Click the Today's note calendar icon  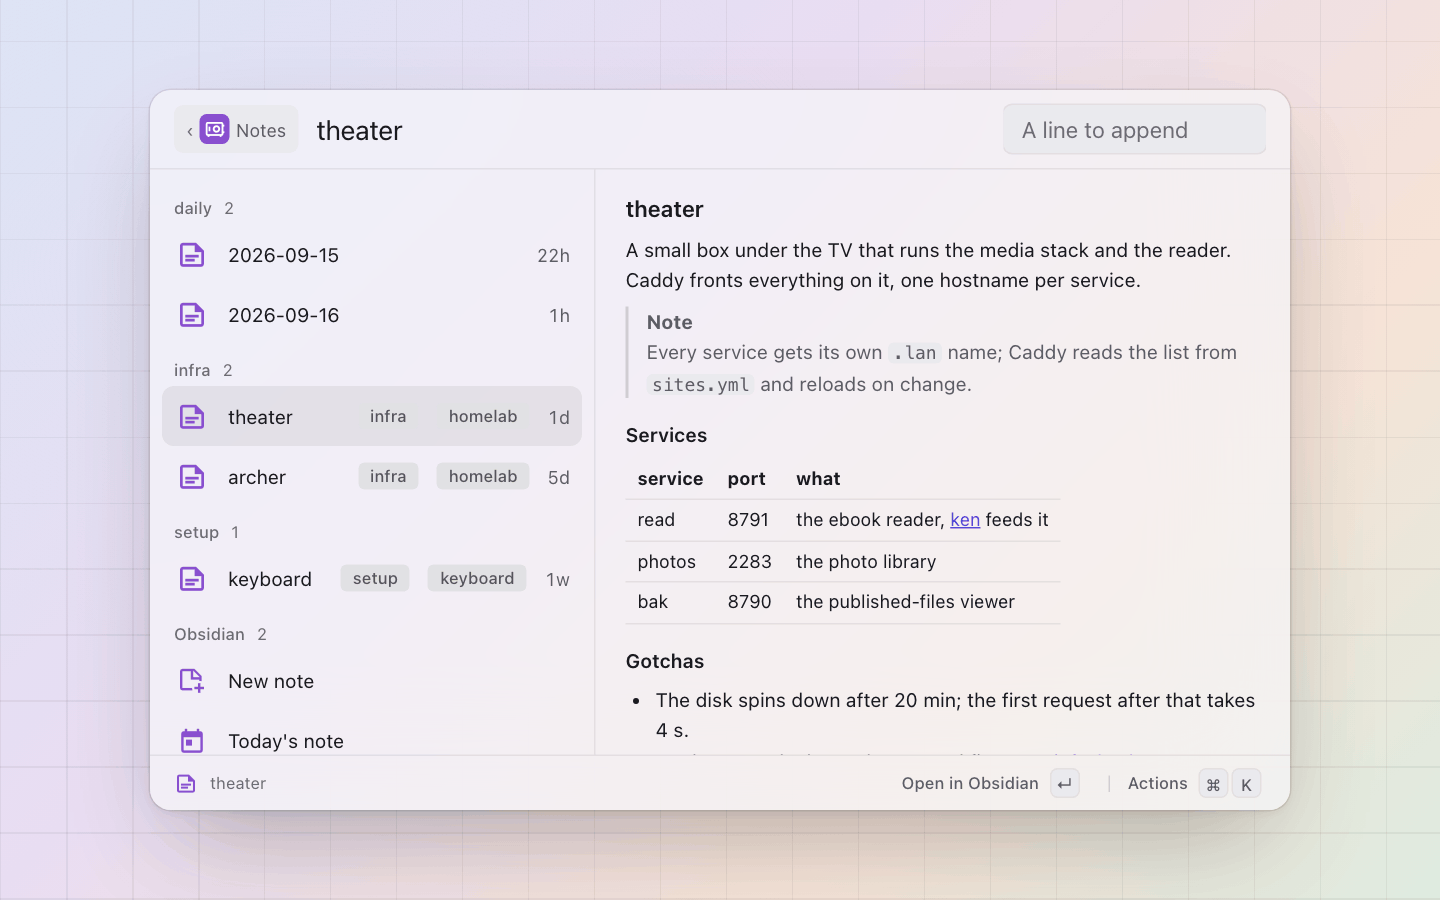coord(192,741)
